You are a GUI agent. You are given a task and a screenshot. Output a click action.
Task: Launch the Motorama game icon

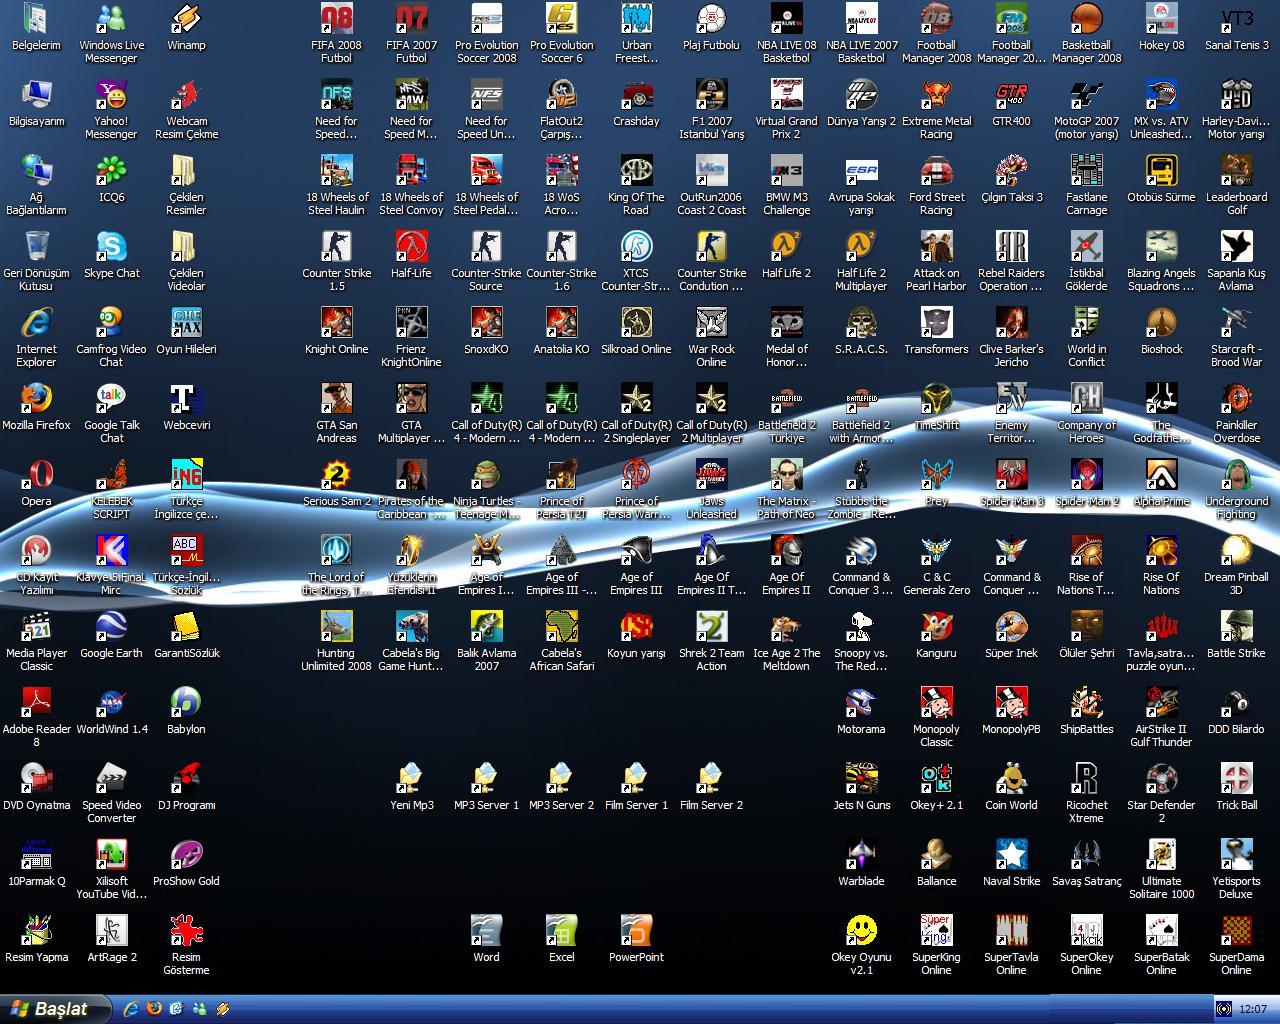[x=861, y=704]
